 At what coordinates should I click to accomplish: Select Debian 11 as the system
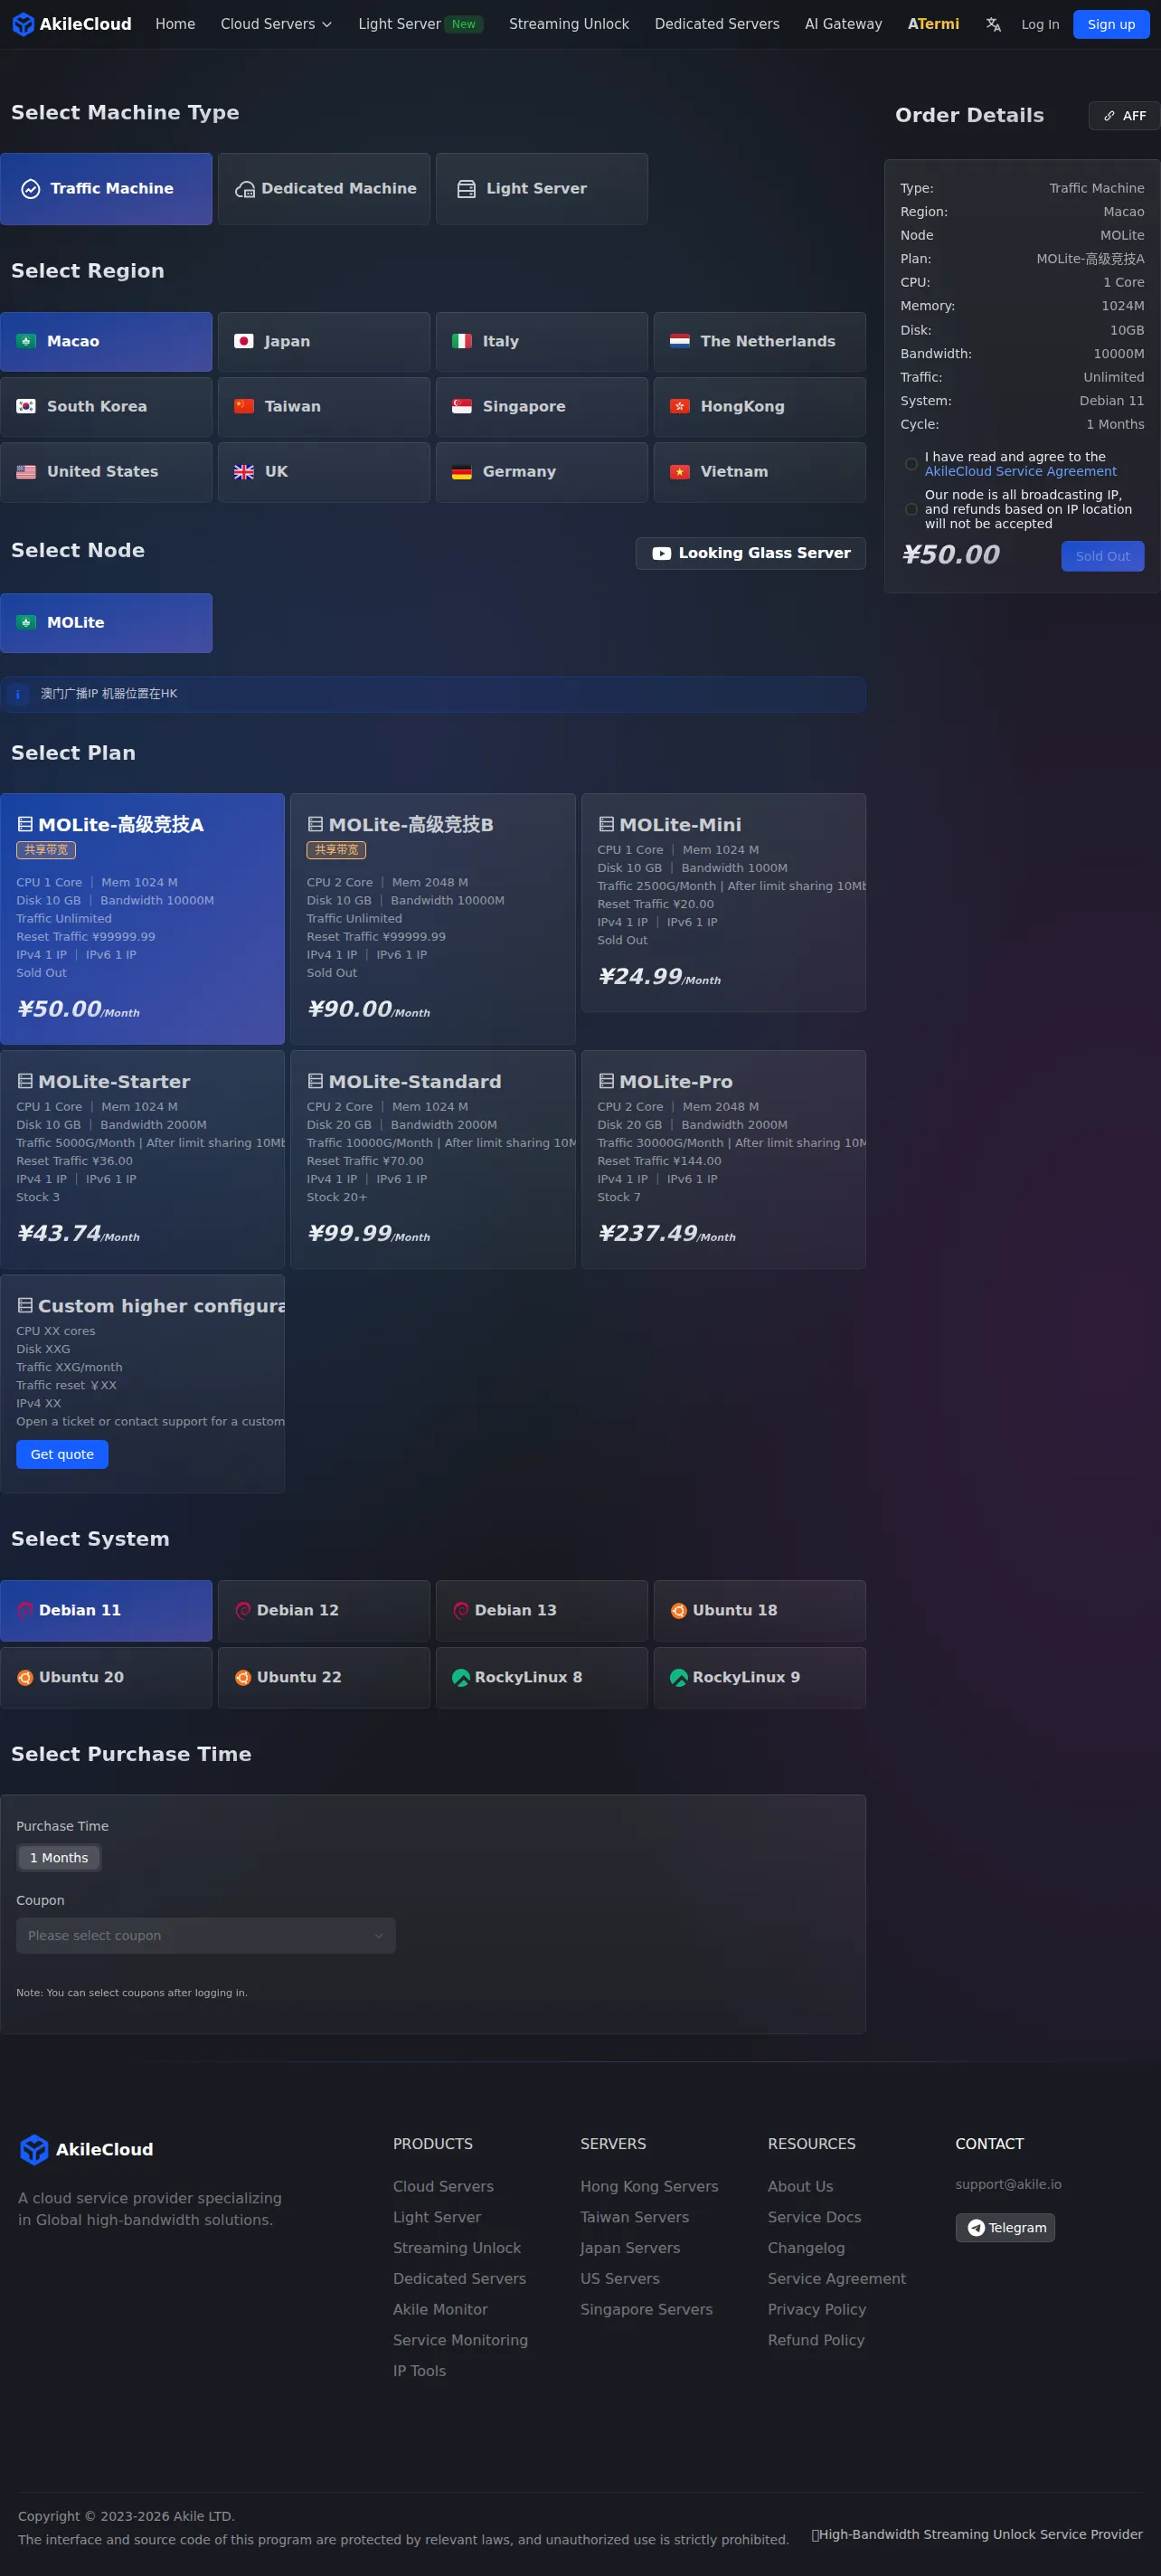[x=106, y=1610]
